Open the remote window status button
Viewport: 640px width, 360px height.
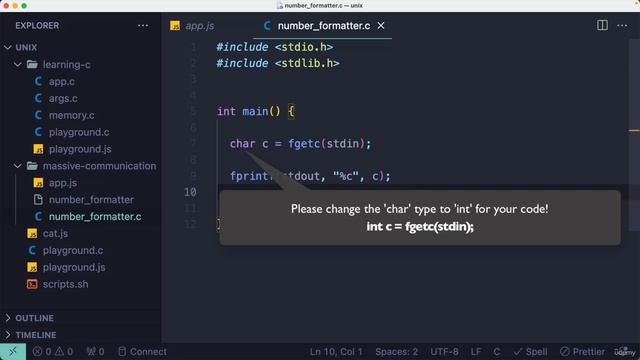click(x=13, y=351)
